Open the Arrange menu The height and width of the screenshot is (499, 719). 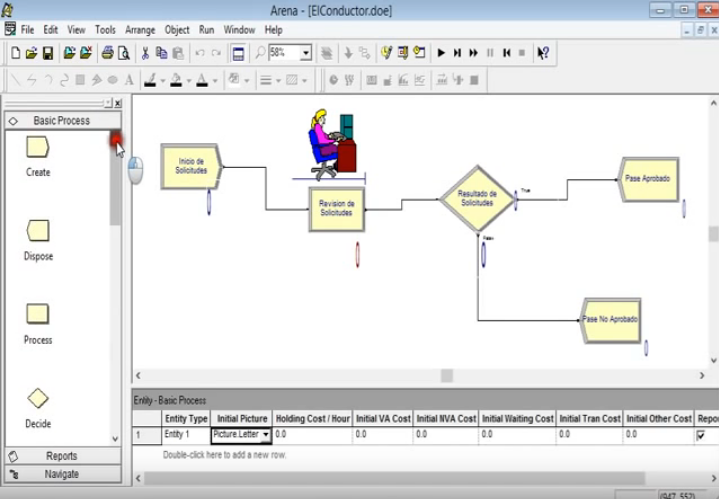click(140, 30)
